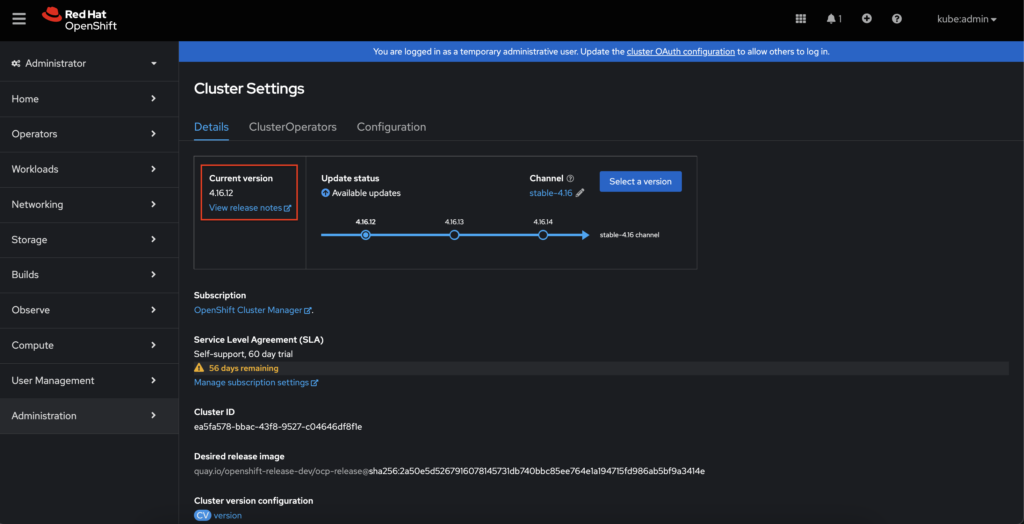The height and width of the screenshot is (524, 1024).
Task: Select the 4.16.14 node on update path
Action: pos(543,235)
